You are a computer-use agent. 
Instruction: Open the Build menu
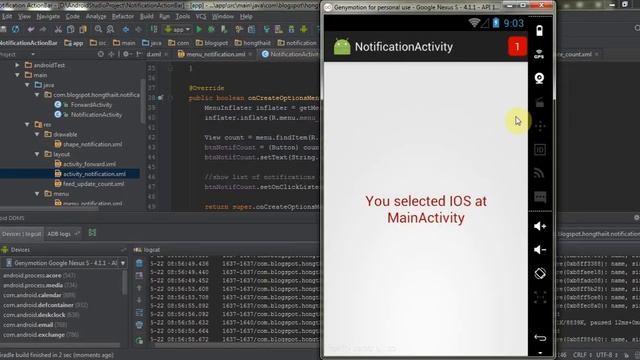147,17
